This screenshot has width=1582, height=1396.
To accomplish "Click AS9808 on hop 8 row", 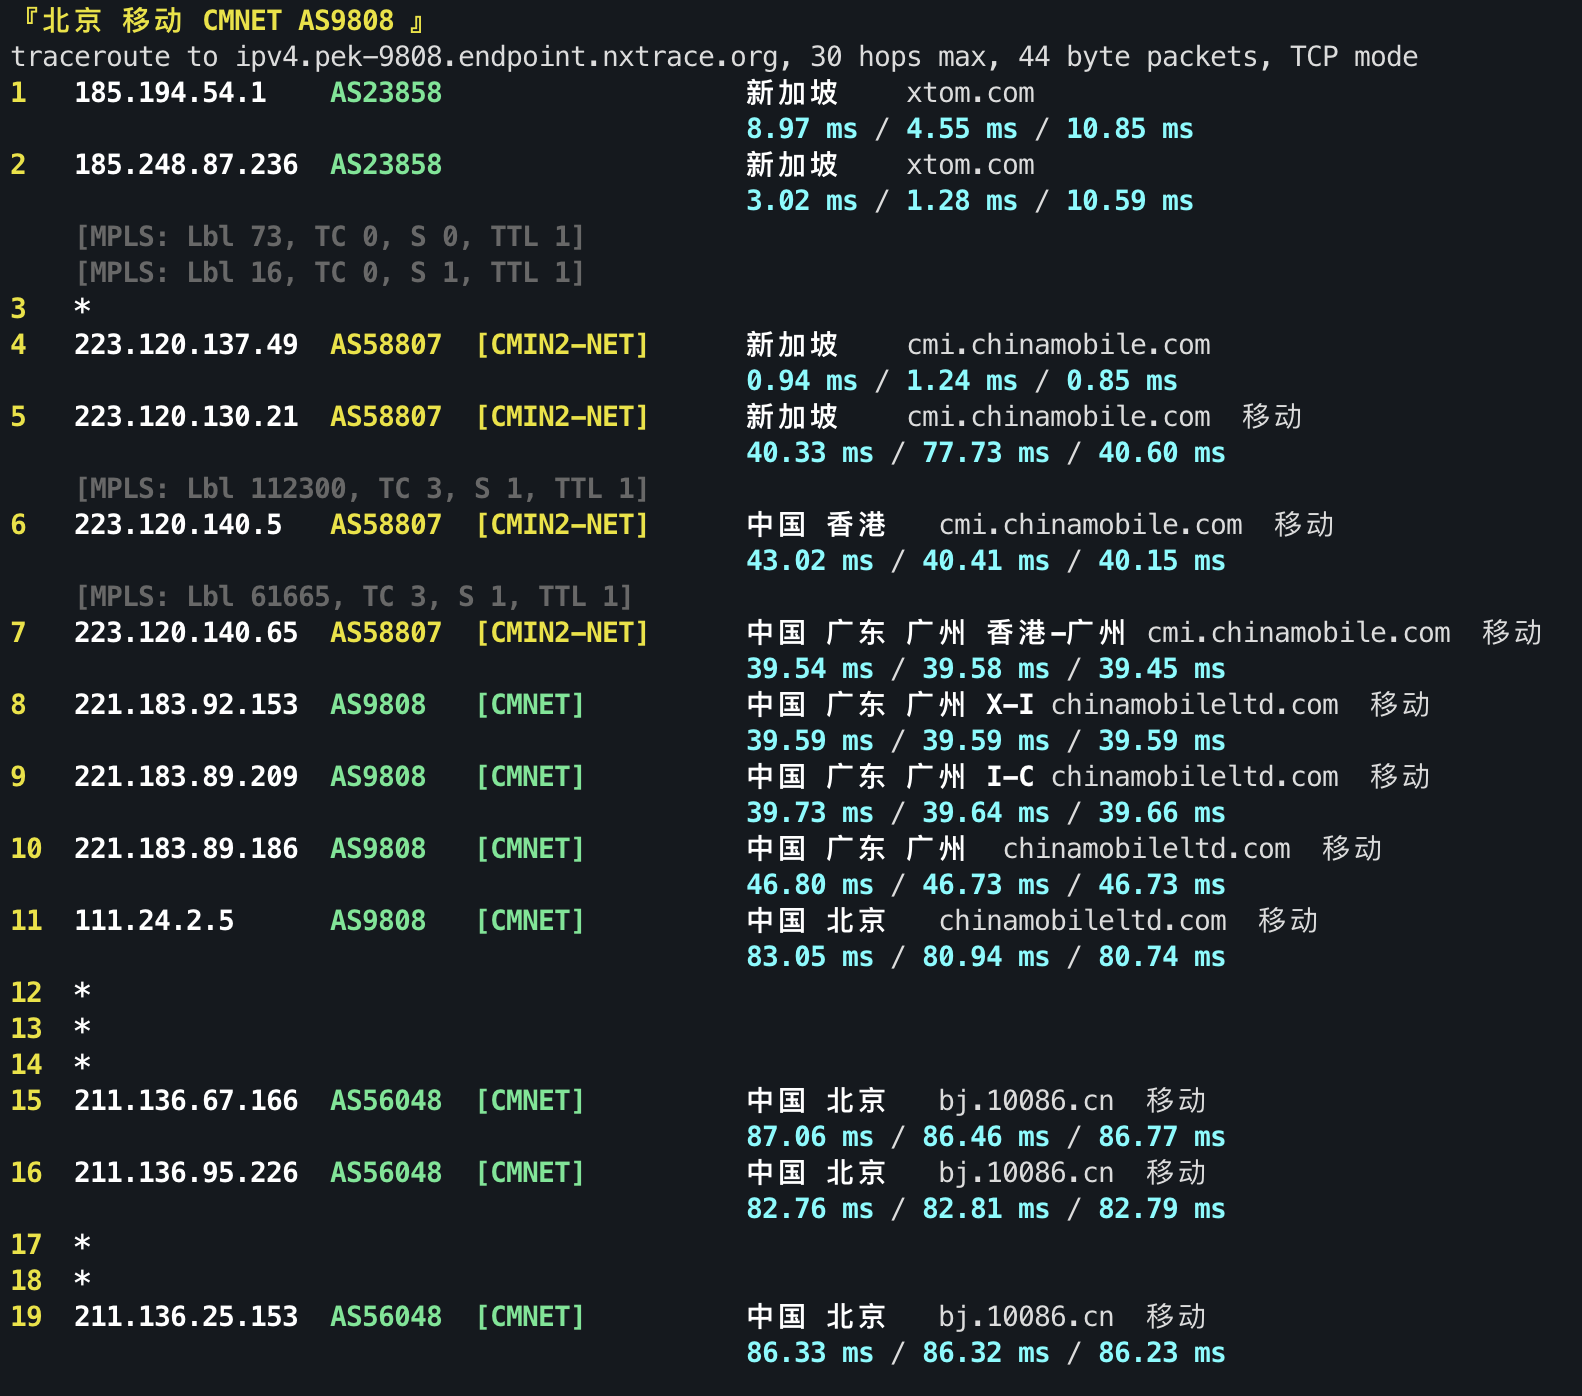I will coord(378,705).
